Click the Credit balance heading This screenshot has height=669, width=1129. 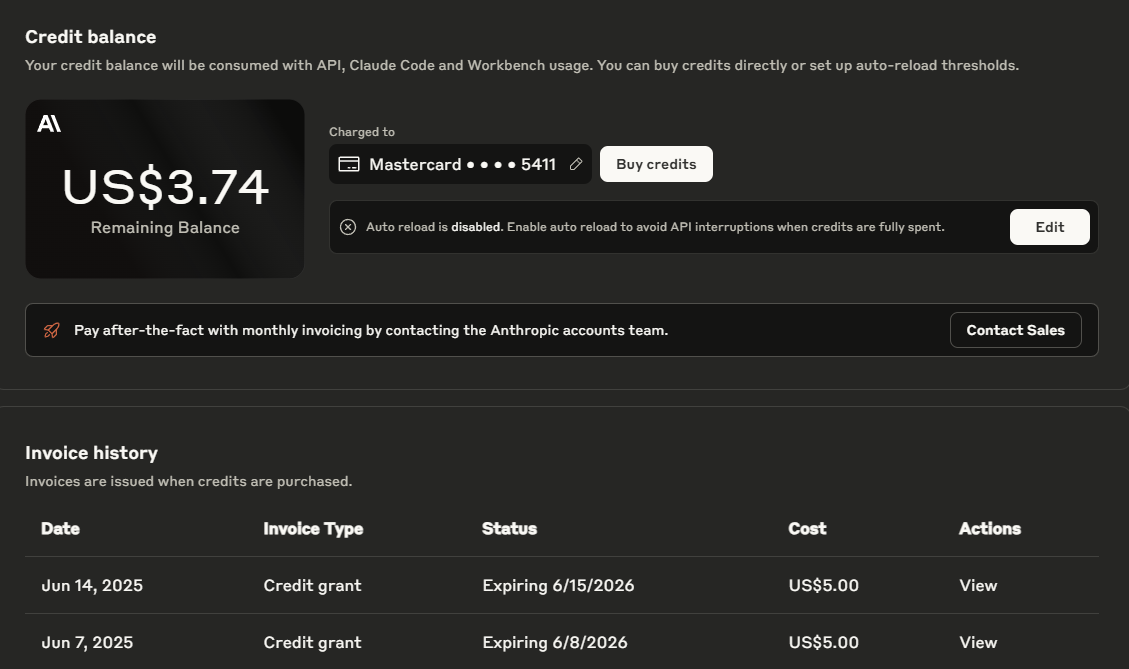(x=91, y=37)
